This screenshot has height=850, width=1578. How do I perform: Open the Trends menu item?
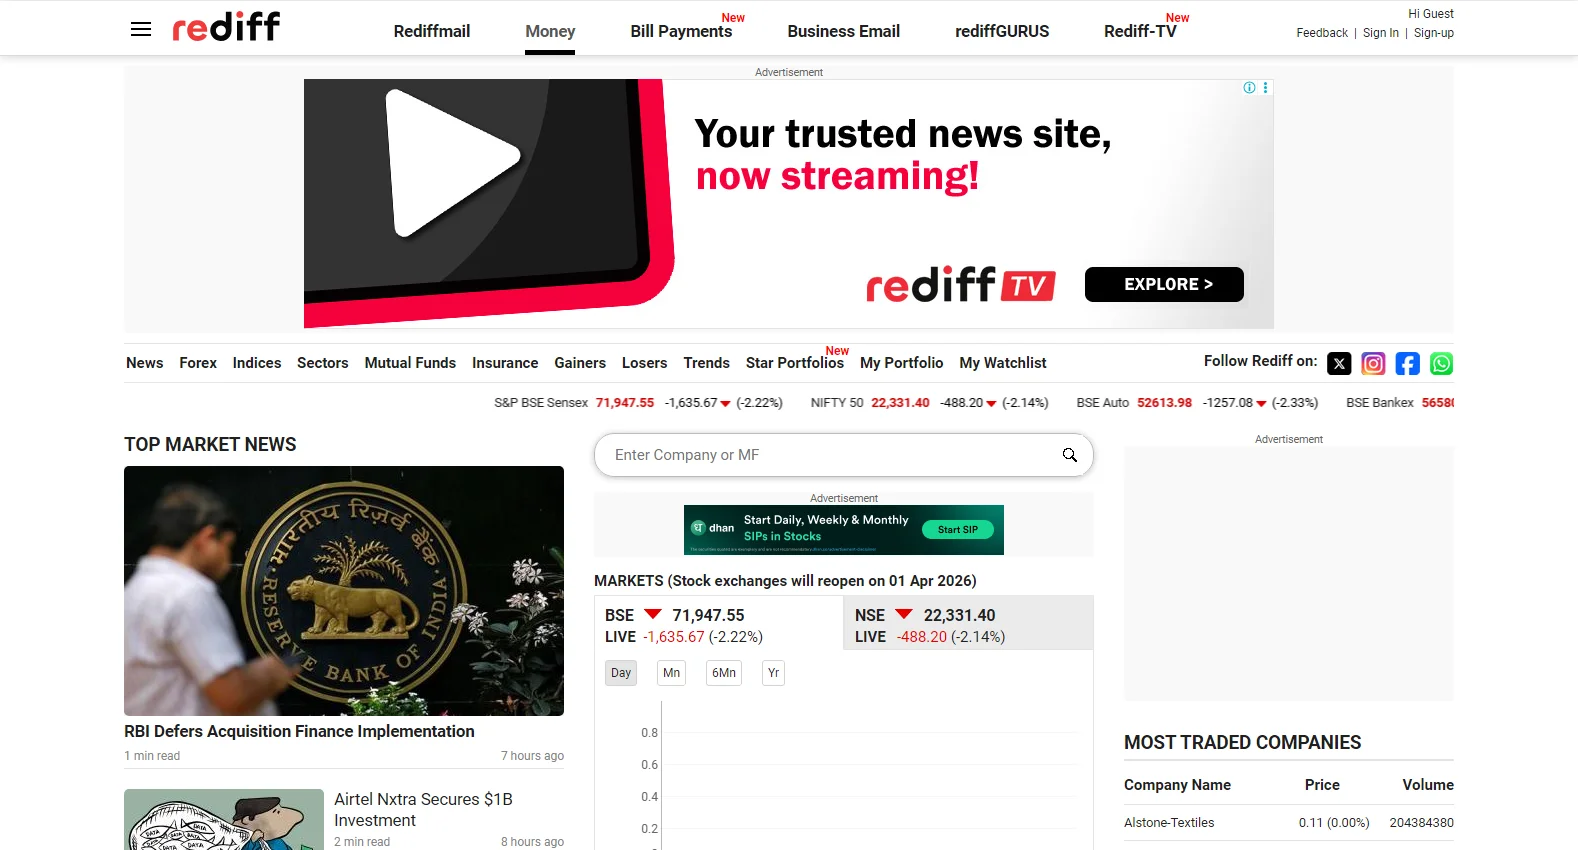tap(706, 363)
